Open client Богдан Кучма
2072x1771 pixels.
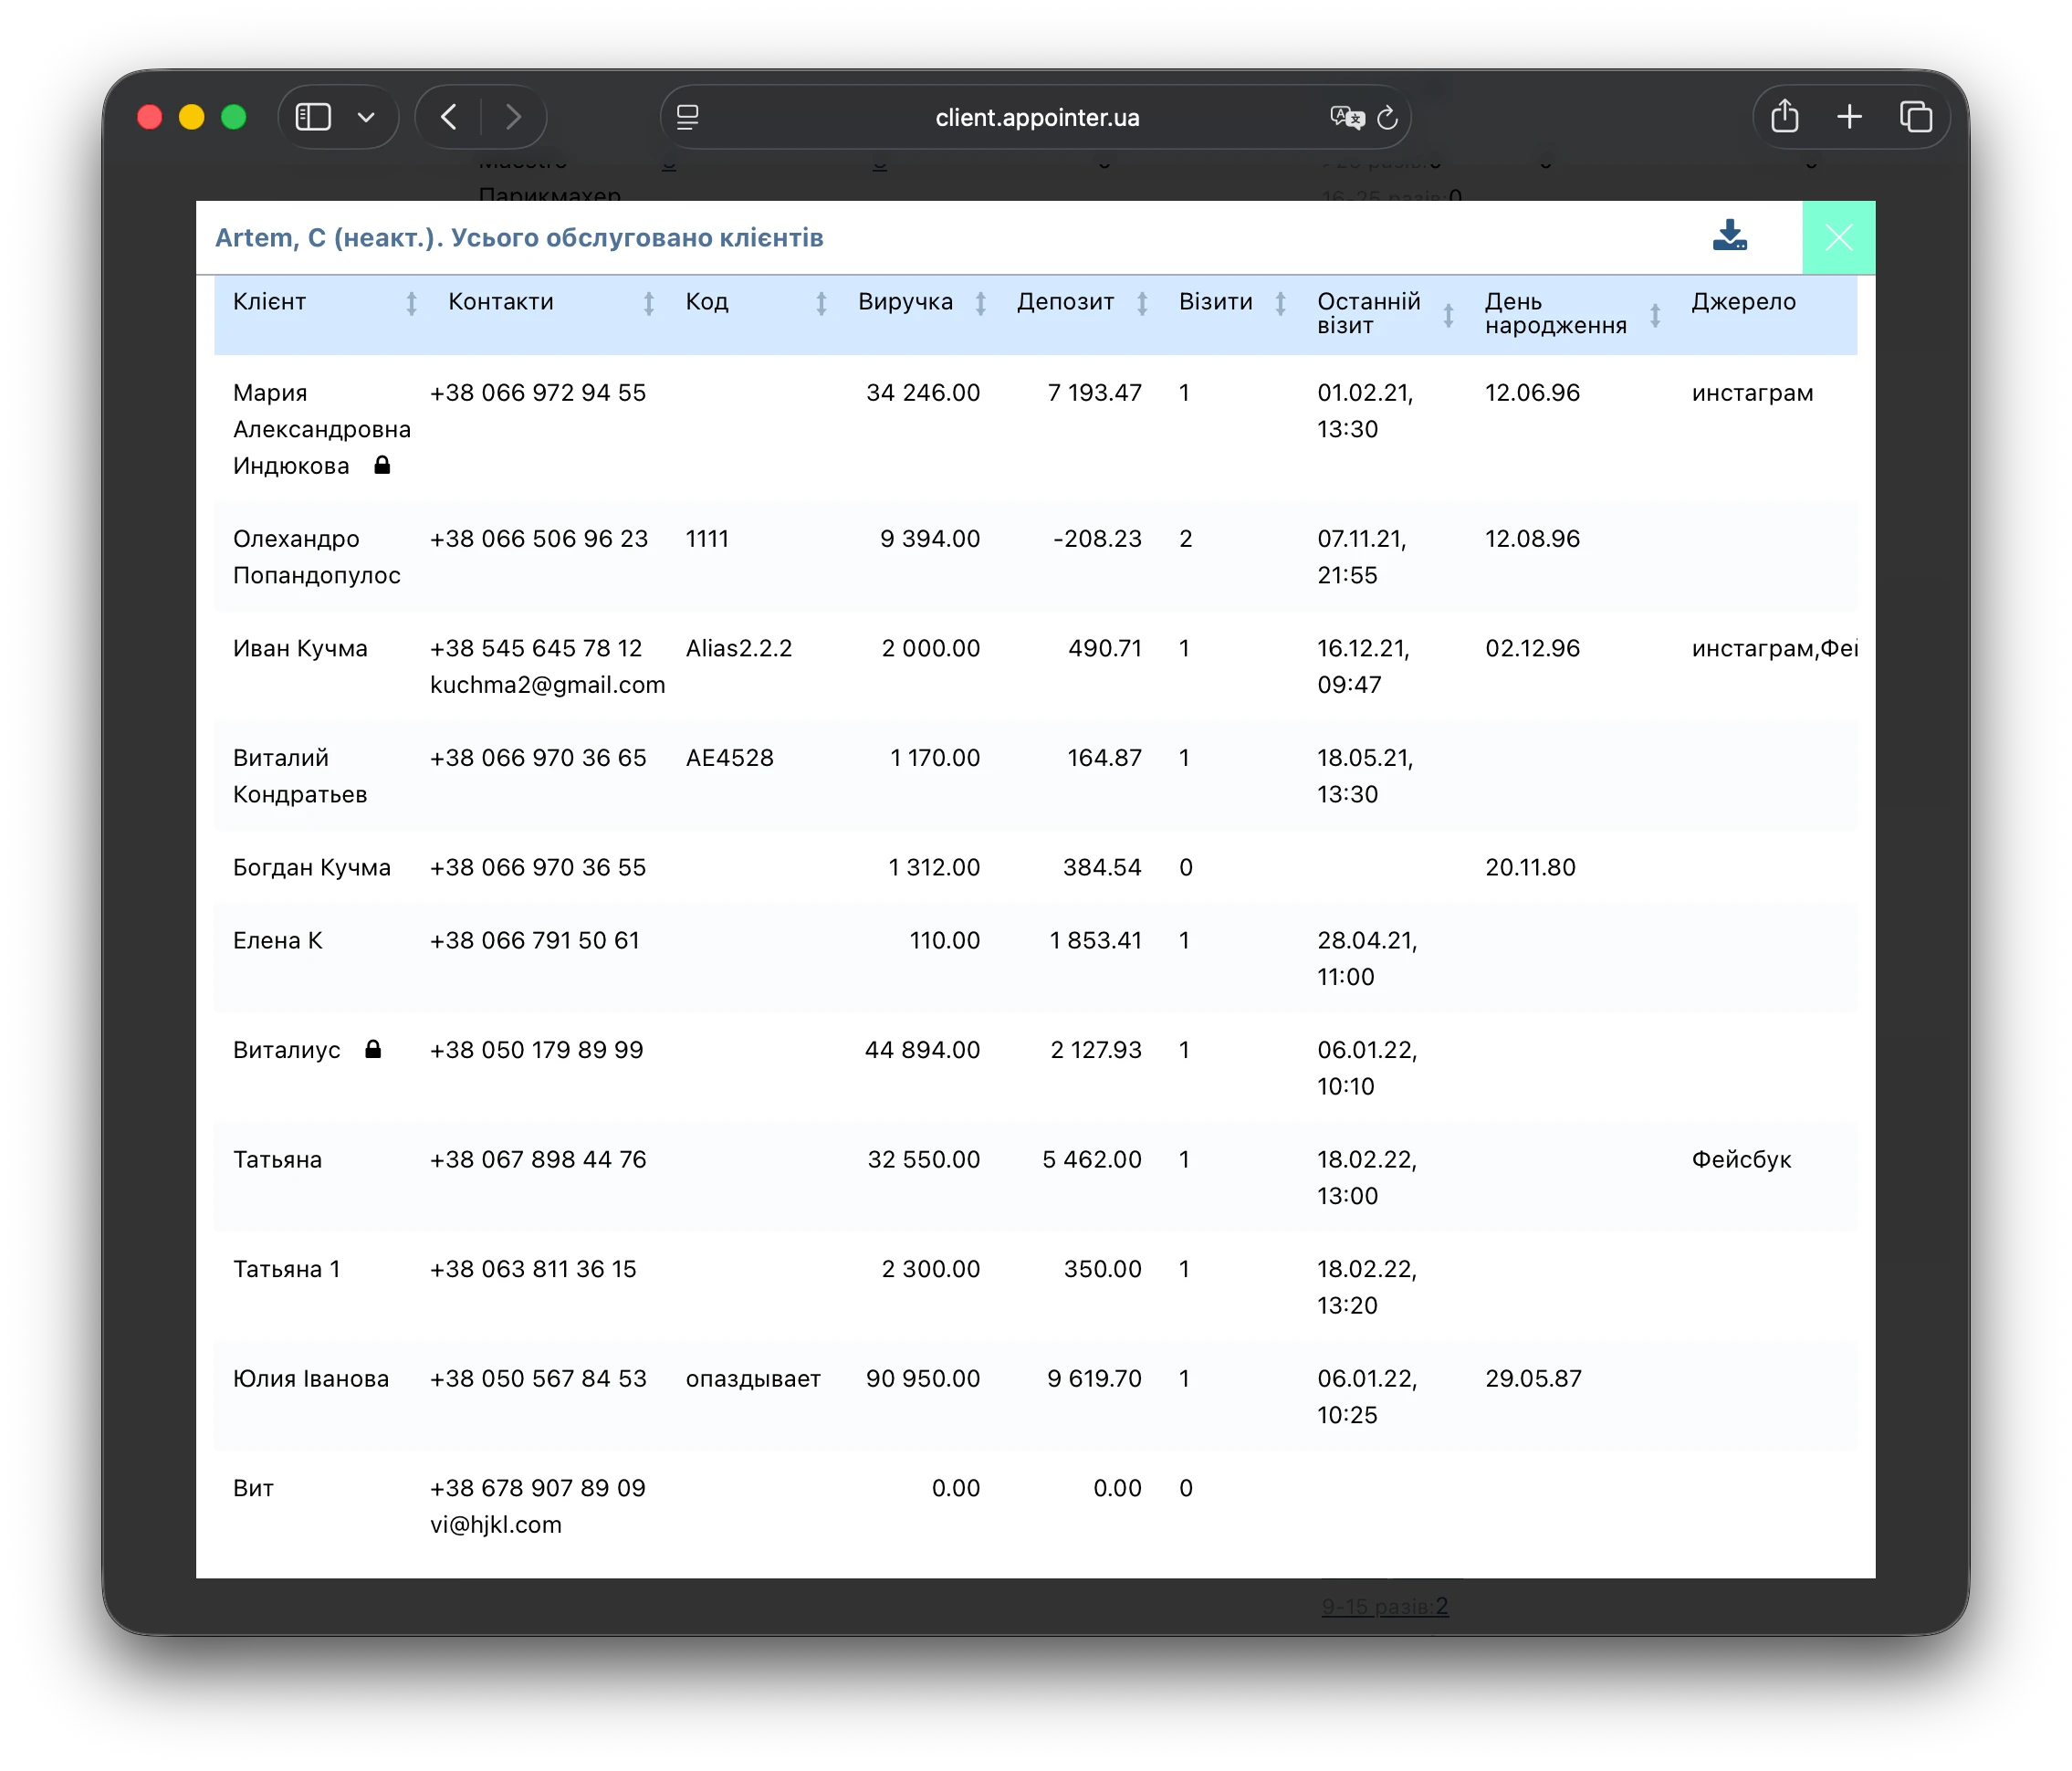311,867
